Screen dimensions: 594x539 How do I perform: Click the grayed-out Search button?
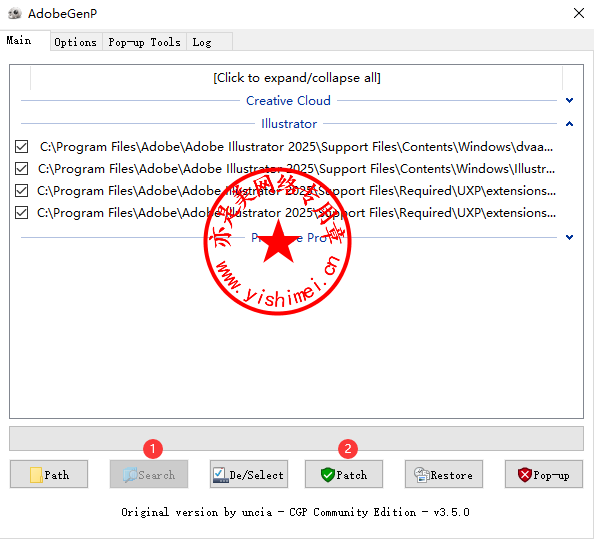[x=149, y=474]
